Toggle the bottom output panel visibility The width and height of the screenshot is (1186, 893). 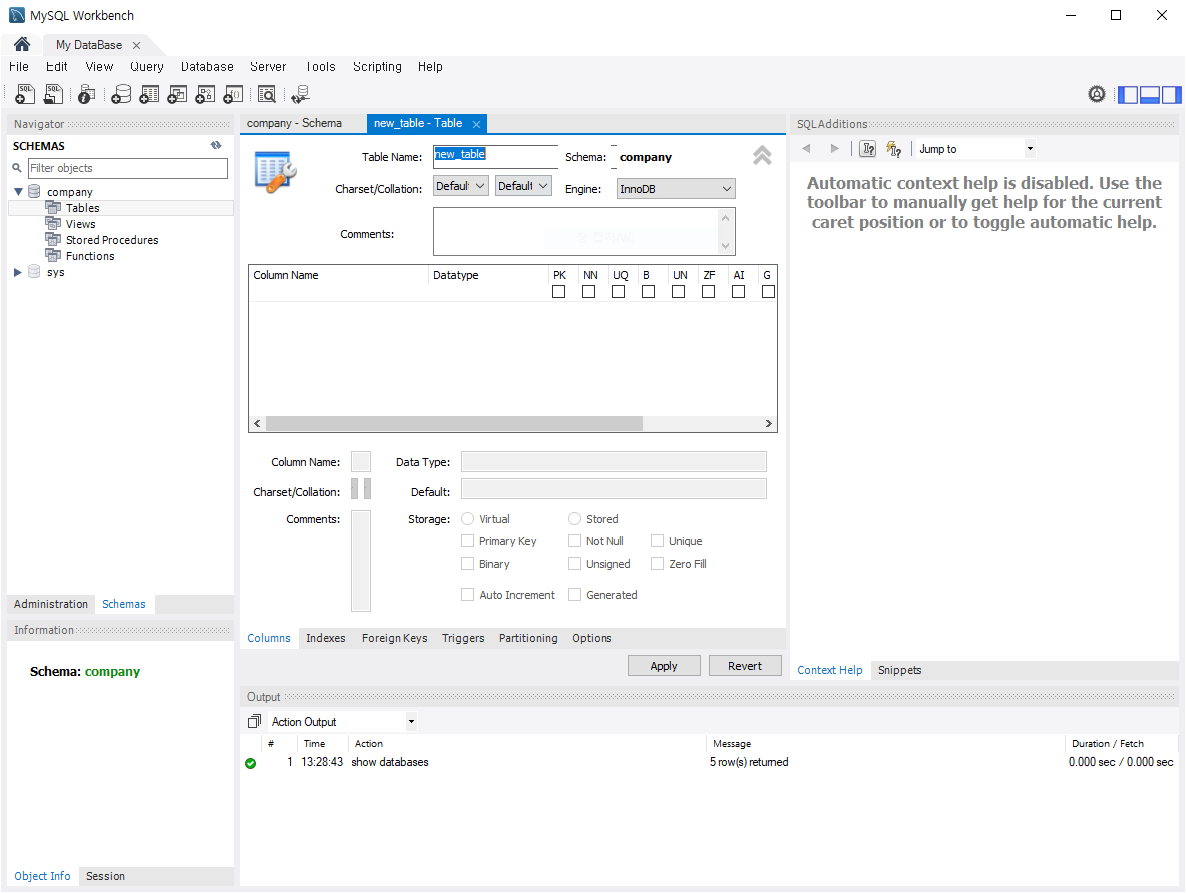[x=1150, y=95]
